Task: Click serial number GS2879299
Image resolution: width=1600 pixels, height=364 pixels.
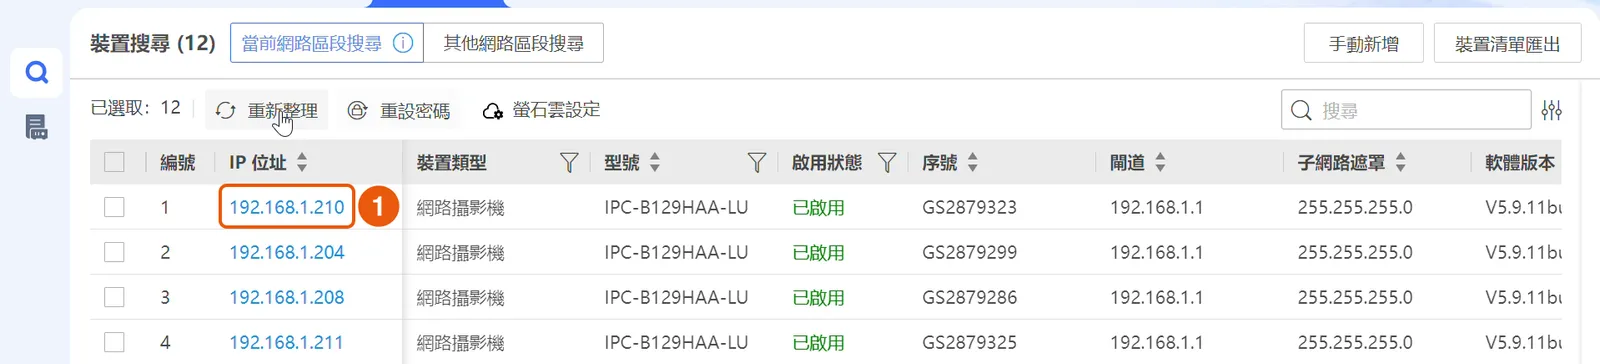Action: 969,252
